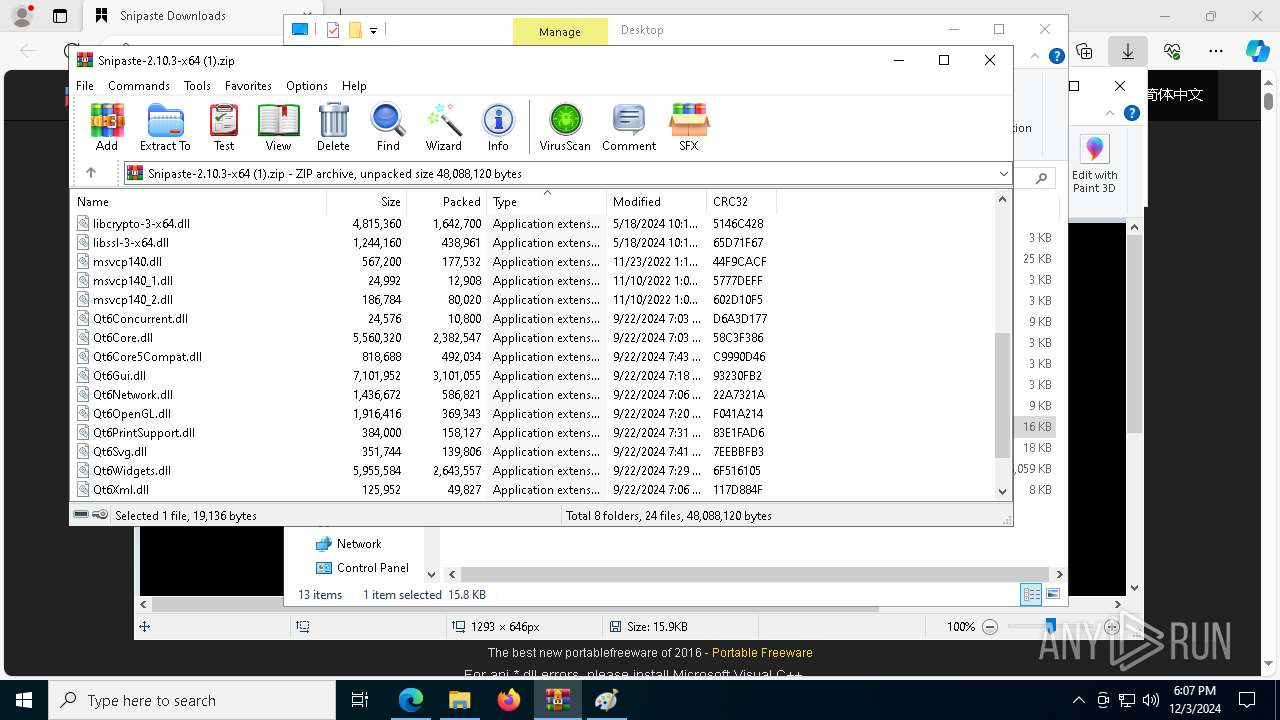This screenshot has width=1280, height=720.
Task: Open the Tools menu
Action: click(x=197, y=86)
